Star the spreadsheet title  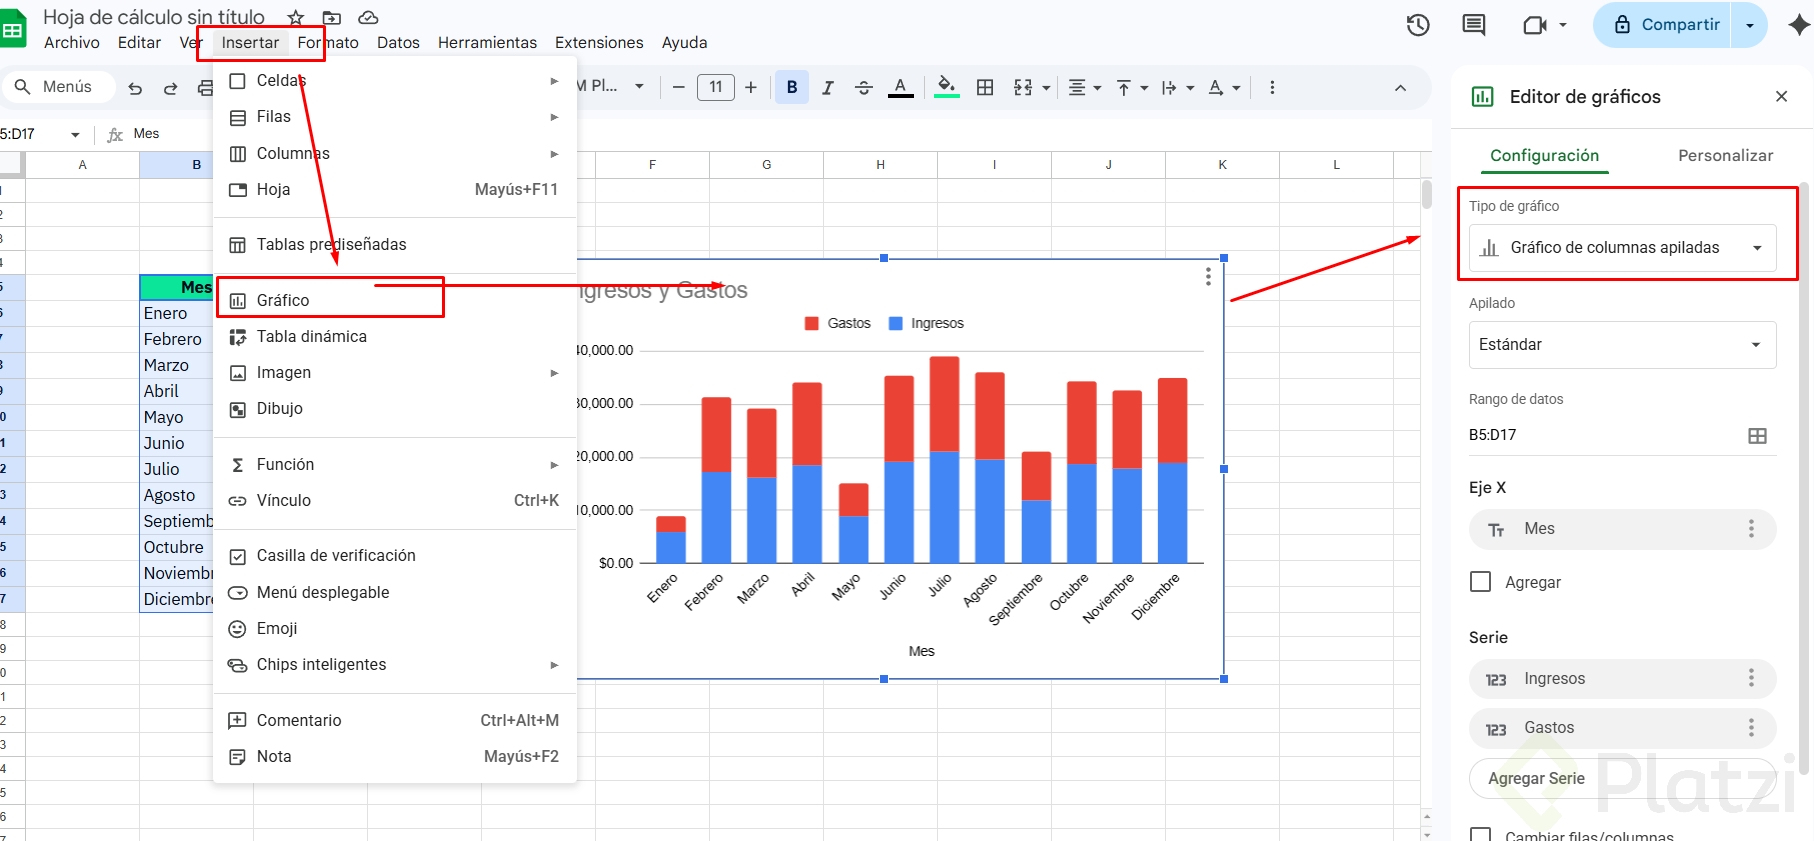tap(296, 18)
